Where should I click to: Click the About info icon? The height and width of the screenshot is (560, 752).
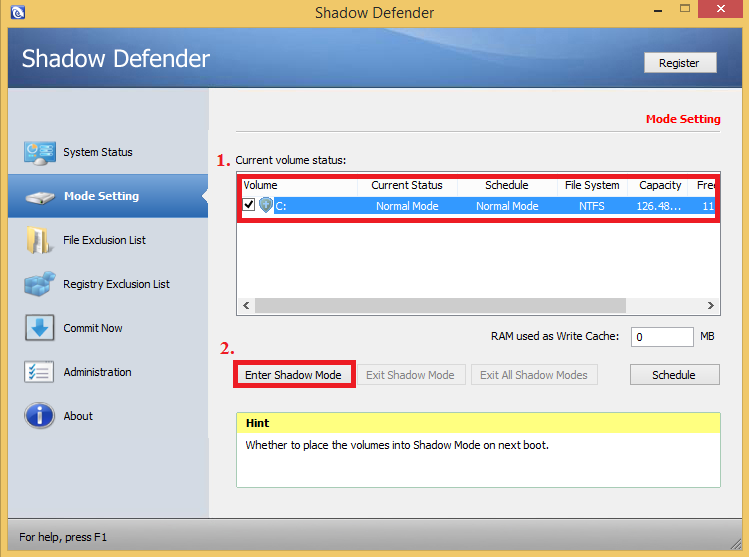click(39, 416)
